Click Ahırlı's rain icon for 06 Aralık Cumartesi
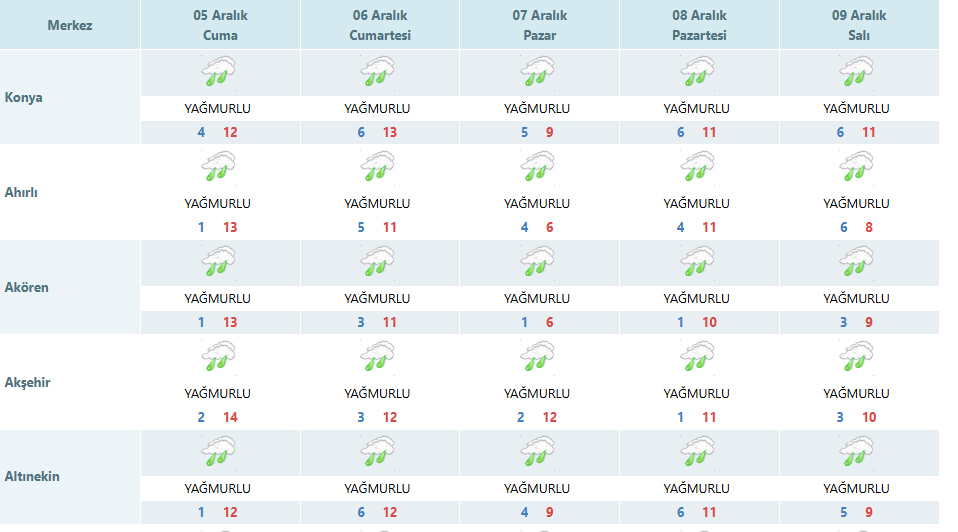Viewport: 958px width, 532px height. [377, 167]
